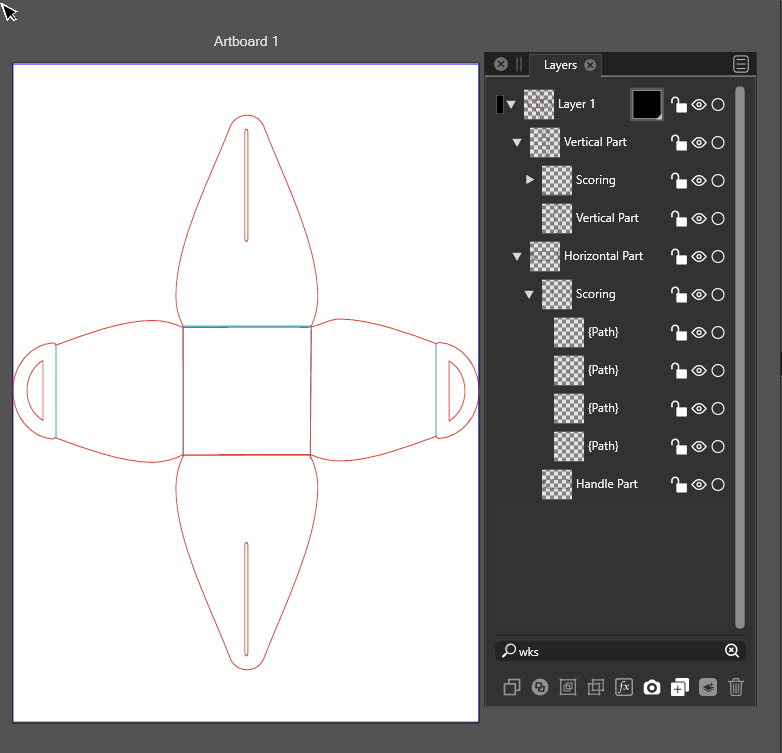Viewport: 782px width, 753px height.
Task: Delete the layer with the trash icon
Action: point(736,687)
